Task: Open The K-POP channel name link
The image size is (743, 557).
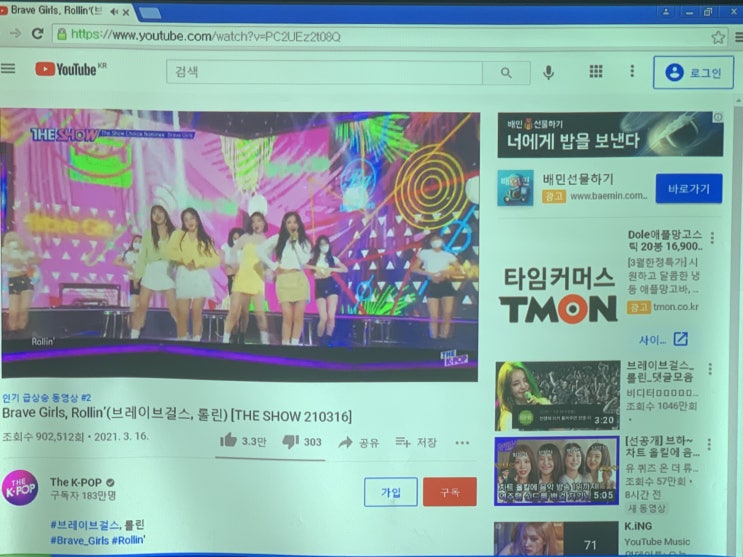Action: click(76, 482)
